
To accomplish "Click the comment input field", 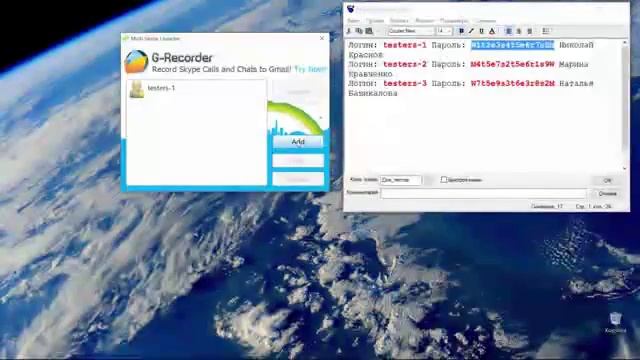I will click(483, 193).
